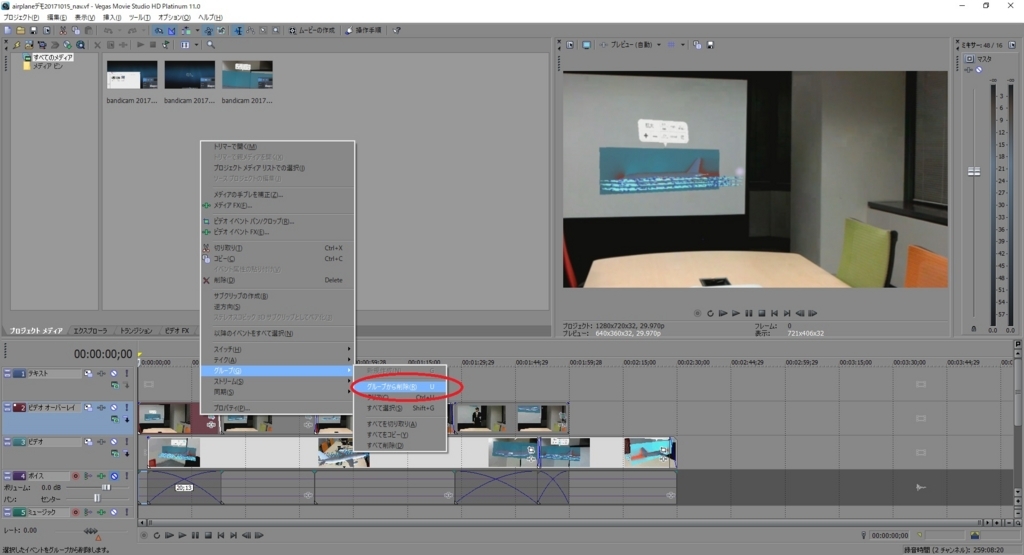Choose すべて選択(S) in Group submenu
Viewport: 1024px width, 555px height.
(x=400, y=408)
